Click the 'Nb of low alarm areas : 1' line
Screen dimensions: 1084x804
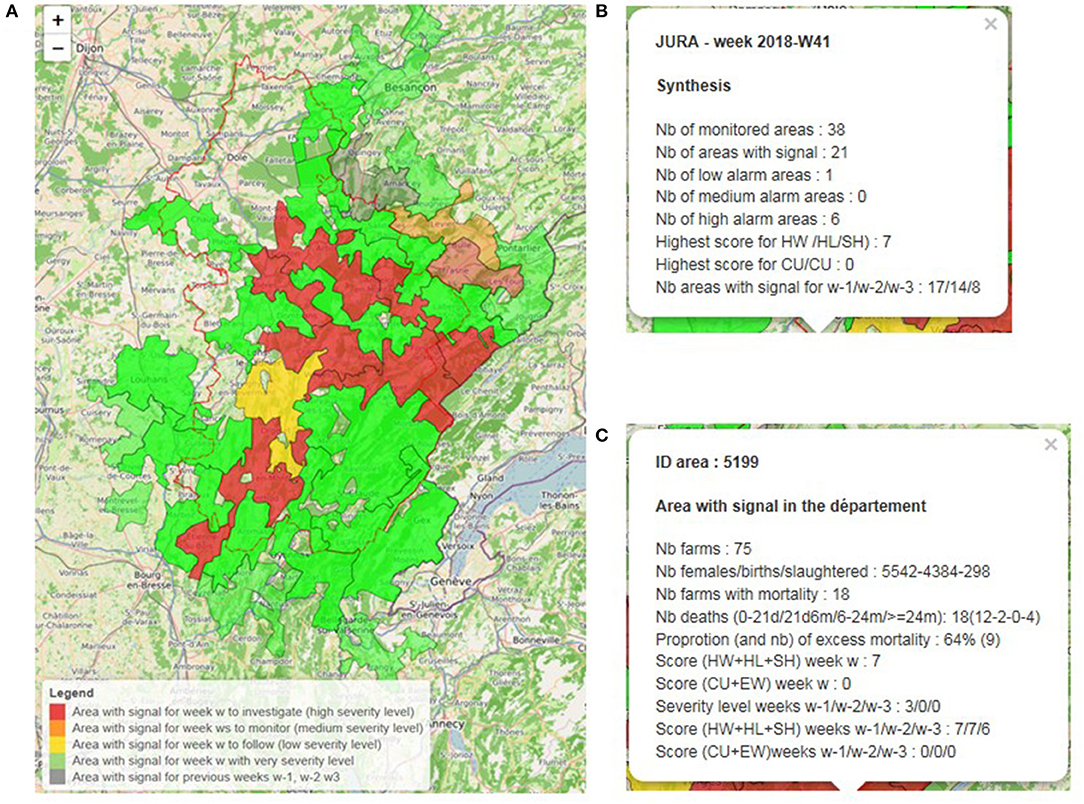[744, 175]
